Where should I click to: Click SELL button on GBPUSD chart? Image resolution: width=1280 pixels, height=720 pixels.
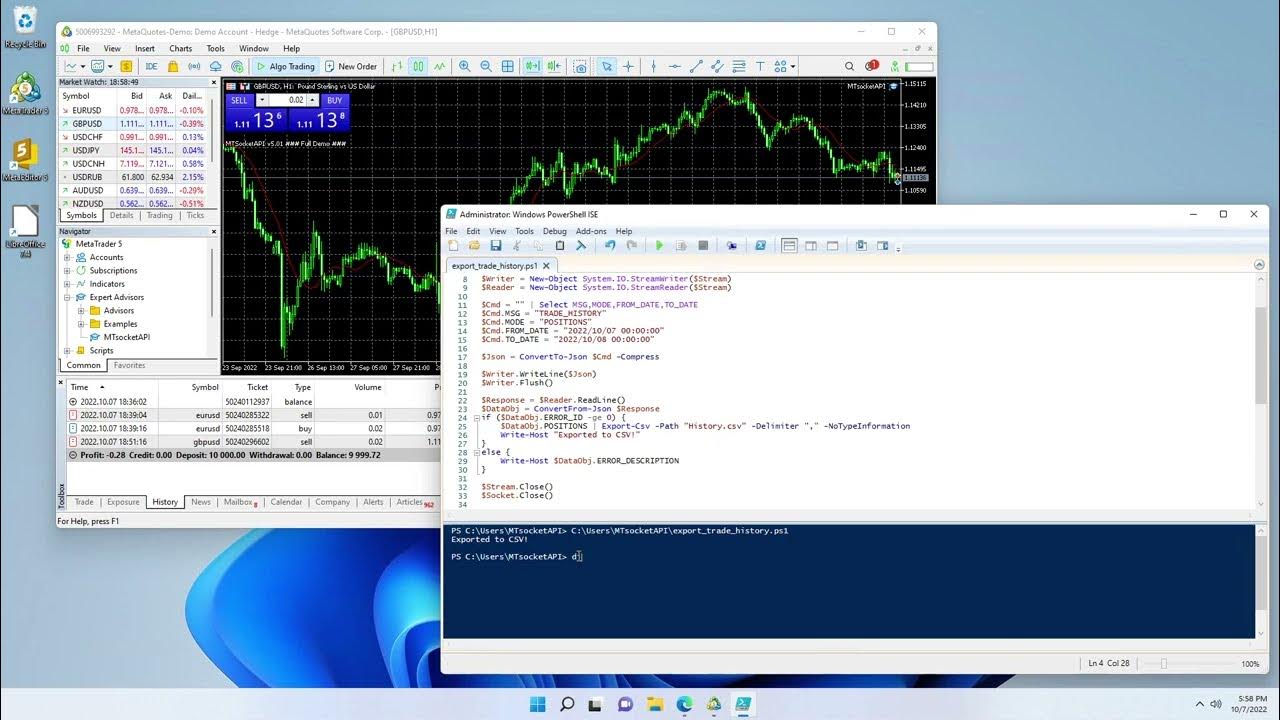point(239,100)
